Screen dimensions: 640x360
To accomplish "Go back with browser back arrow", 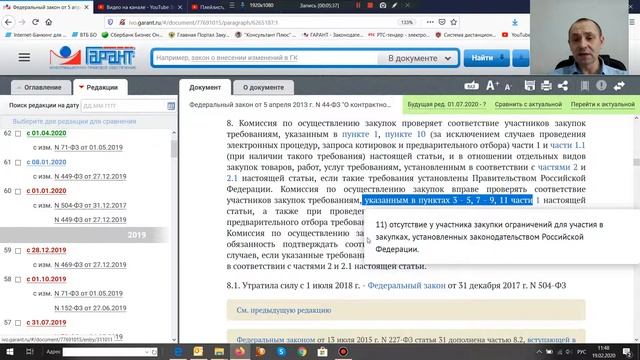I will point(8,22).
